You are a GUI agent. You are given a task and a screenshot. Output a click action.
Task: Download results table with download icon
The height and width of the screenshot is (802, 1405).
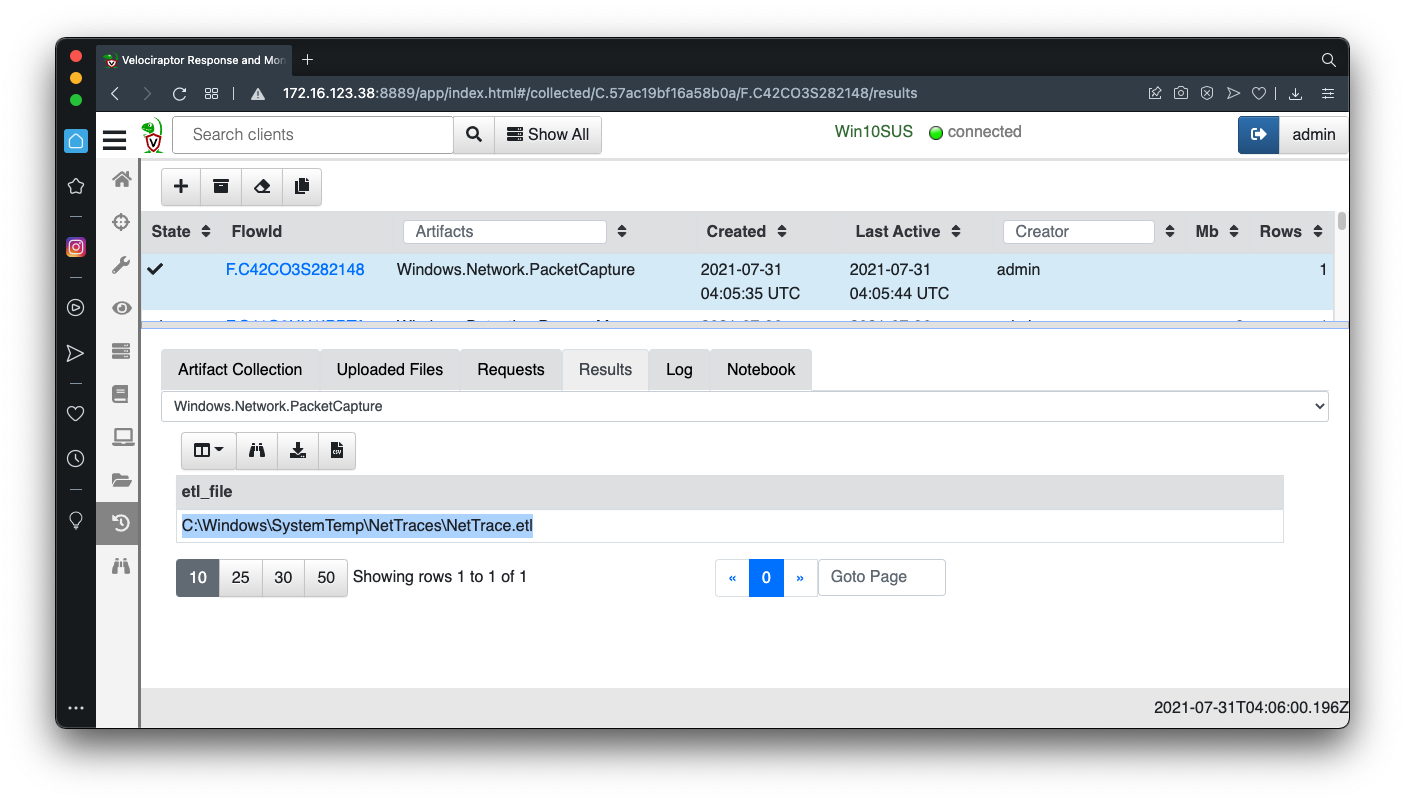(297, 451)
